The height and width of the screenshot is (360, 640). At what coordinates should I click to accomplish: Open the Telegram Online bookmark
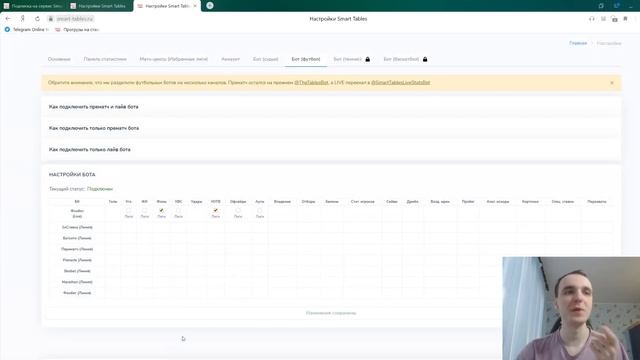(x=26, y=29)
